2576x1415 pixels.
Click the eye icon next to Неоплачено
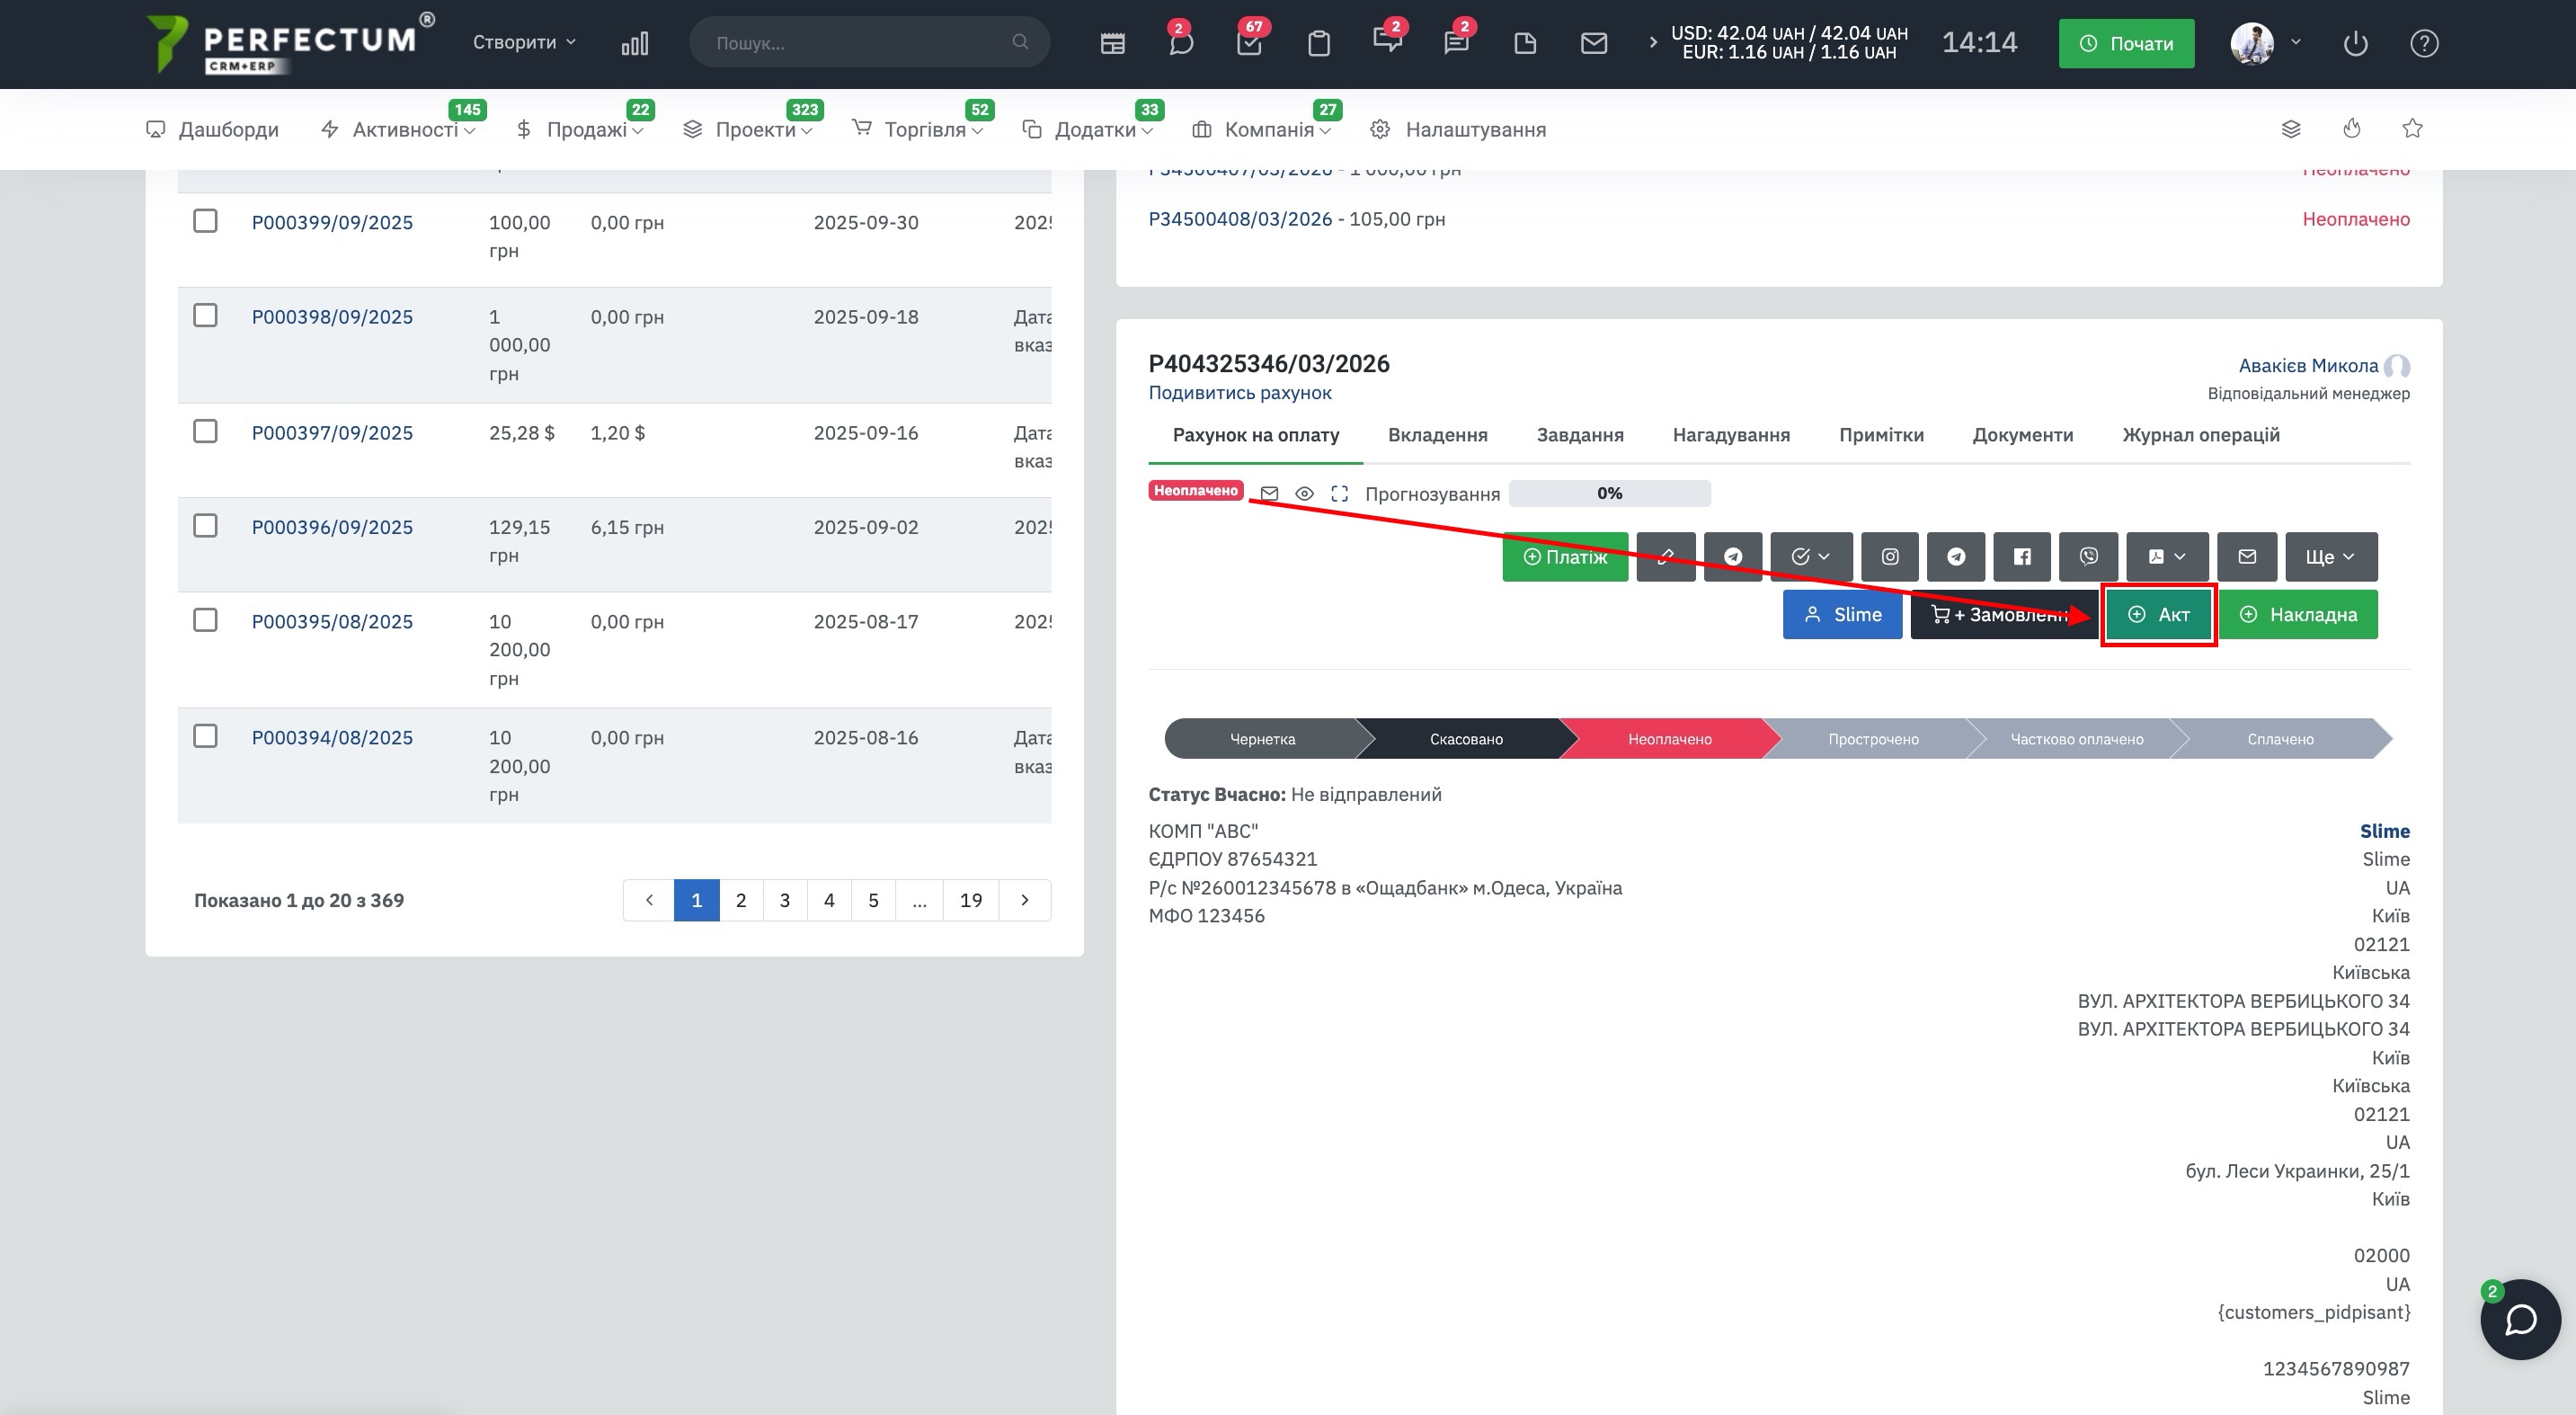(x=1304, y=494)
